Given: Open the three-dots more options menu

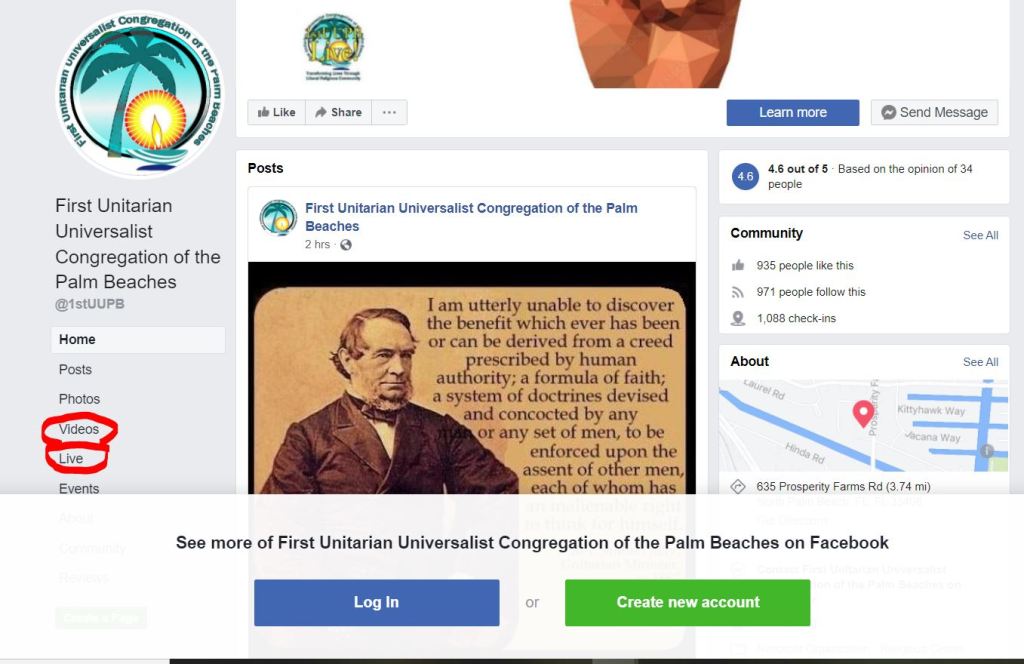Looking at the screenshot, I should (x=389, y=112).
